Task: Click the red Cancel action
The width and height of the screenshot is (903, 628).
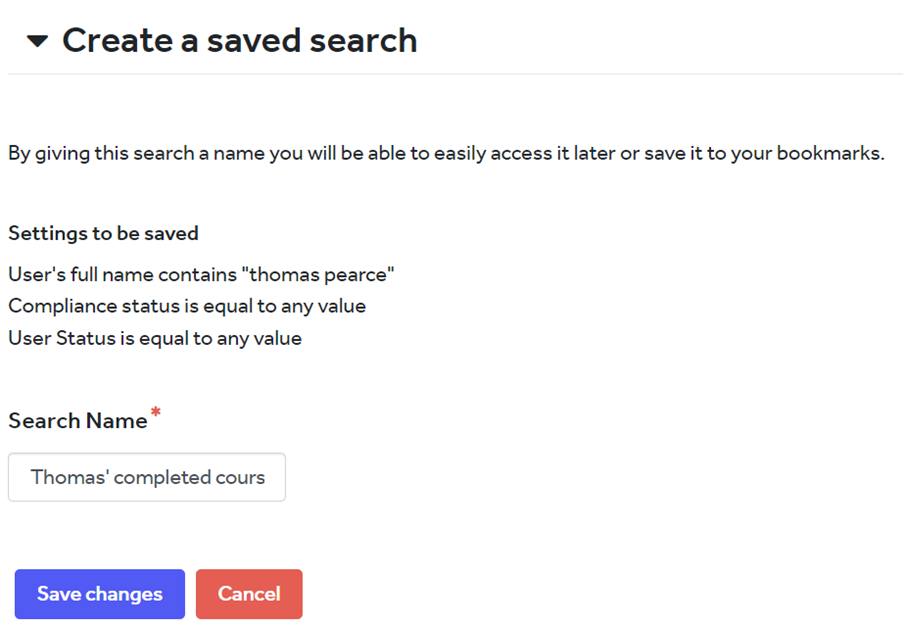Action: (x=249, y=594)
